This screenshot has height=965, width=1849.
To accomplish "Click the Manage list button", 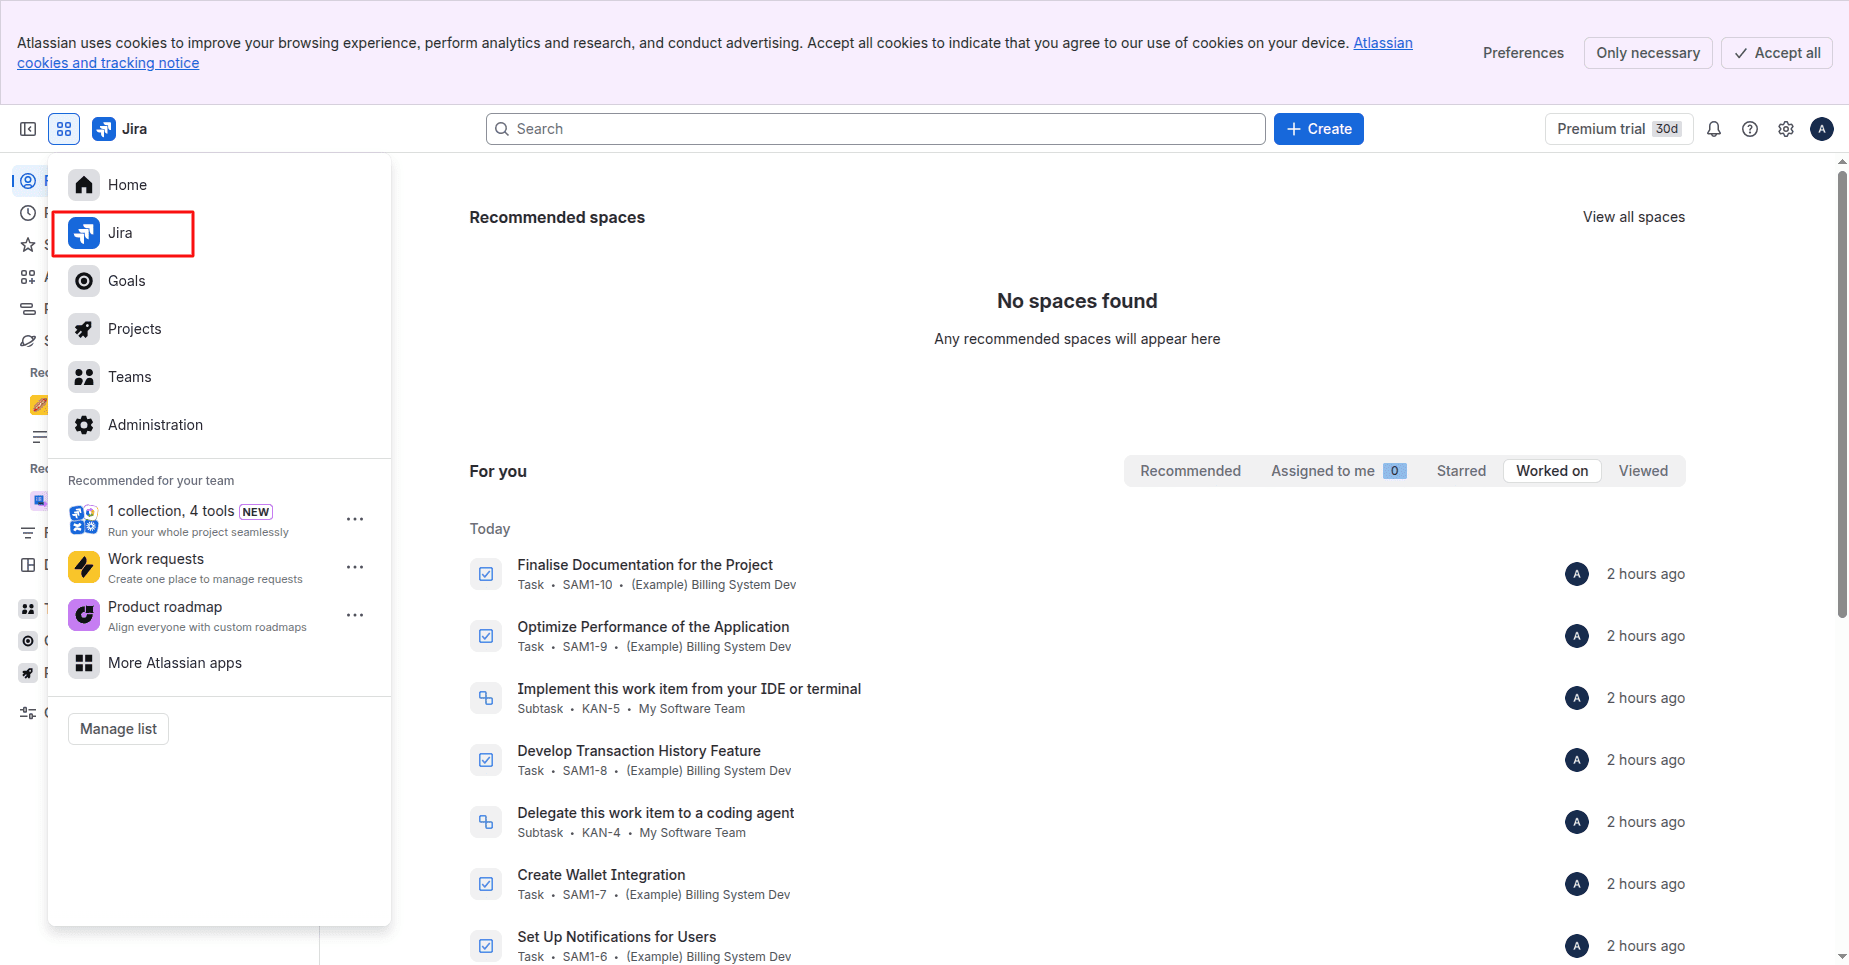I will click(x=119, y=729).
